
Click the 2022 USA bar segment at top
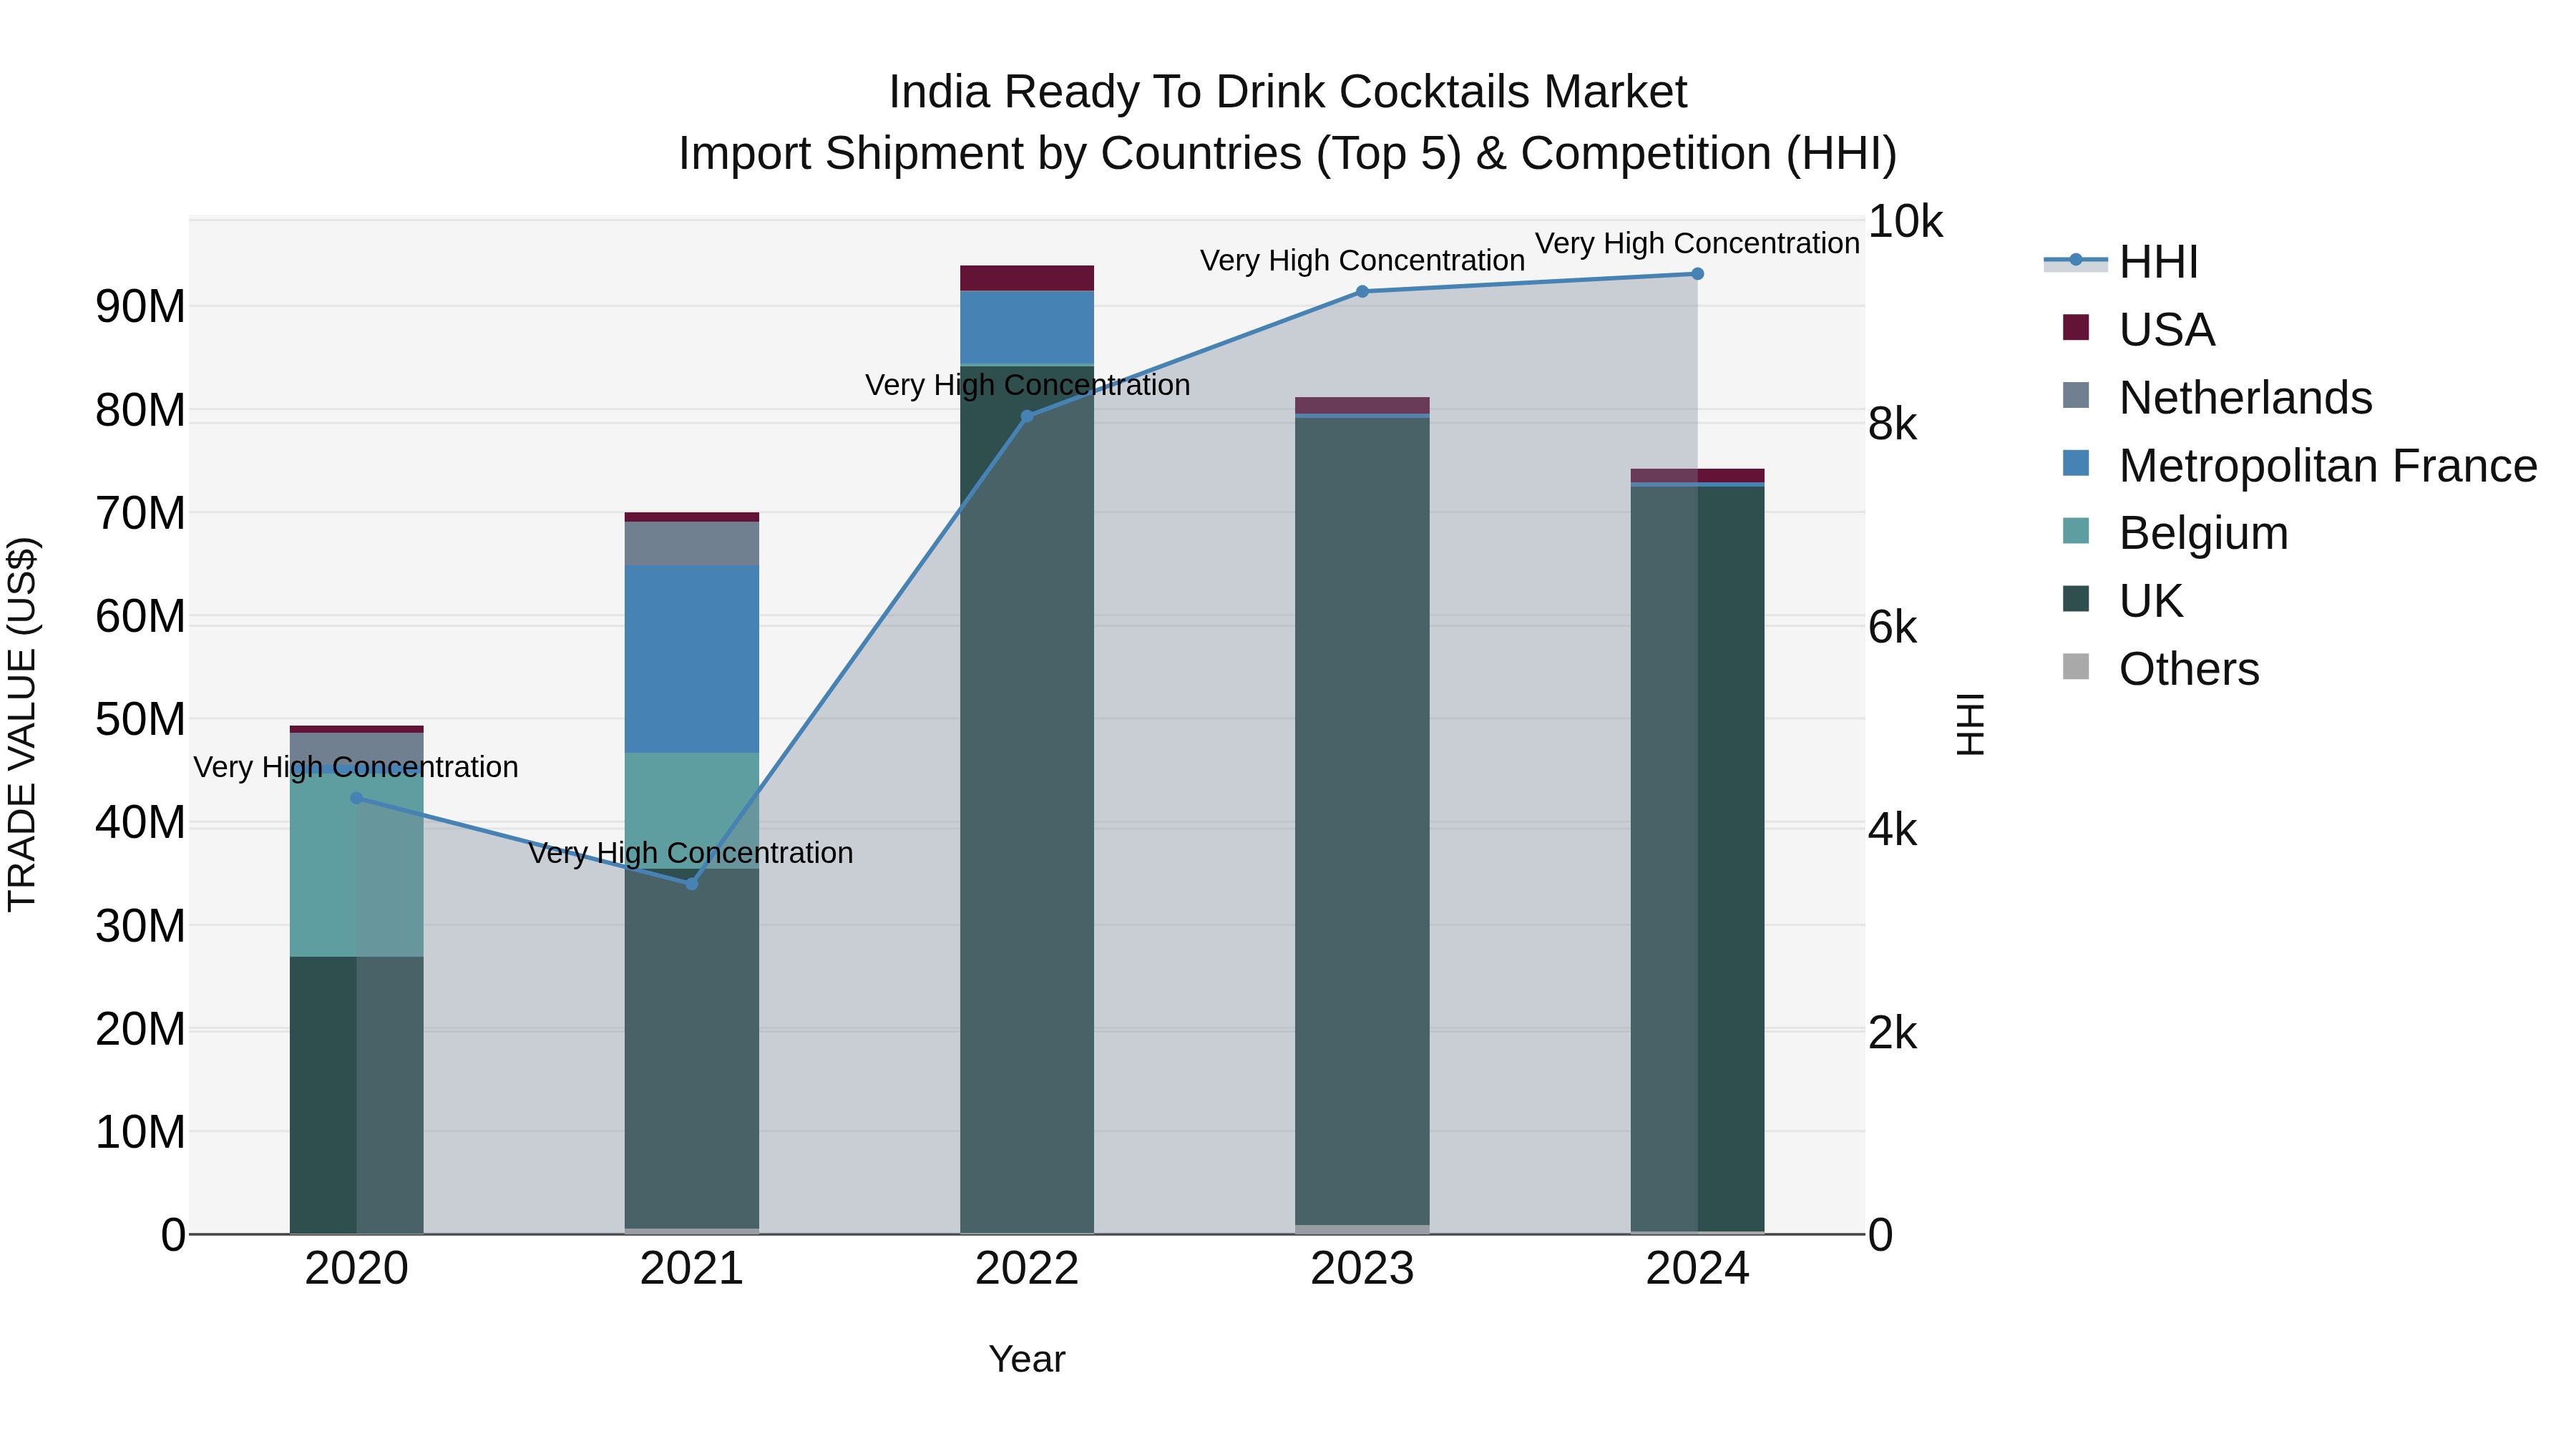coord(1027,278)
